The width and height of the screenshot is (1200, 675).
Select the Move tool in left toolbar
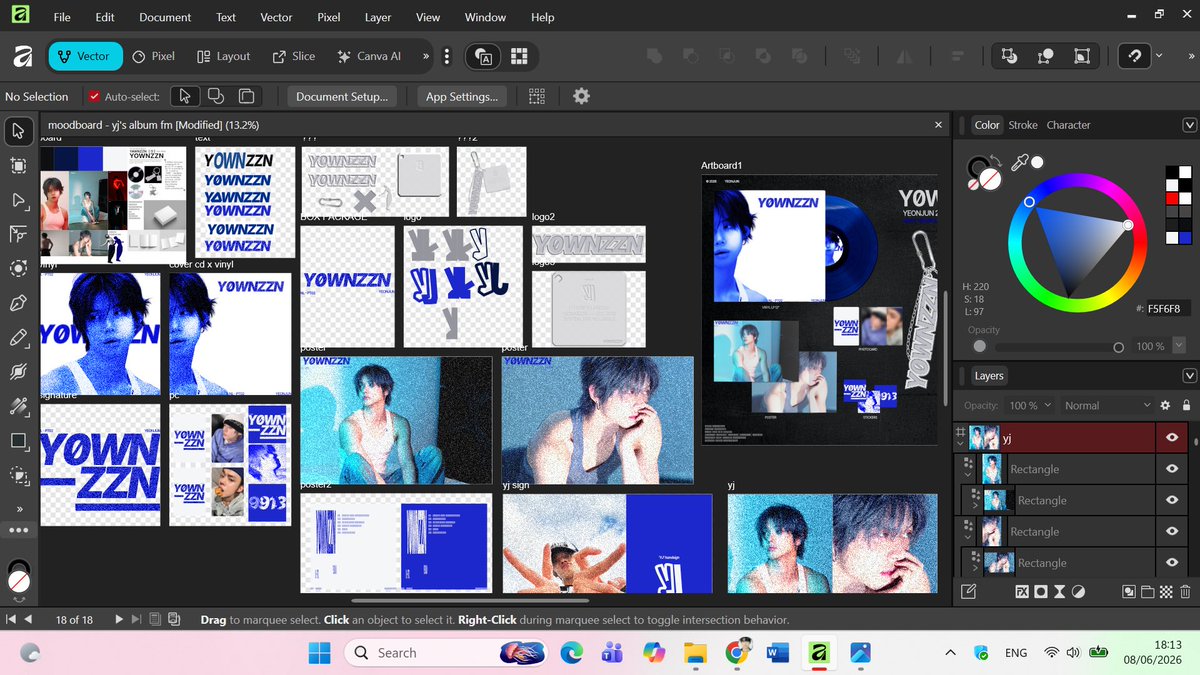click(18, 131)
